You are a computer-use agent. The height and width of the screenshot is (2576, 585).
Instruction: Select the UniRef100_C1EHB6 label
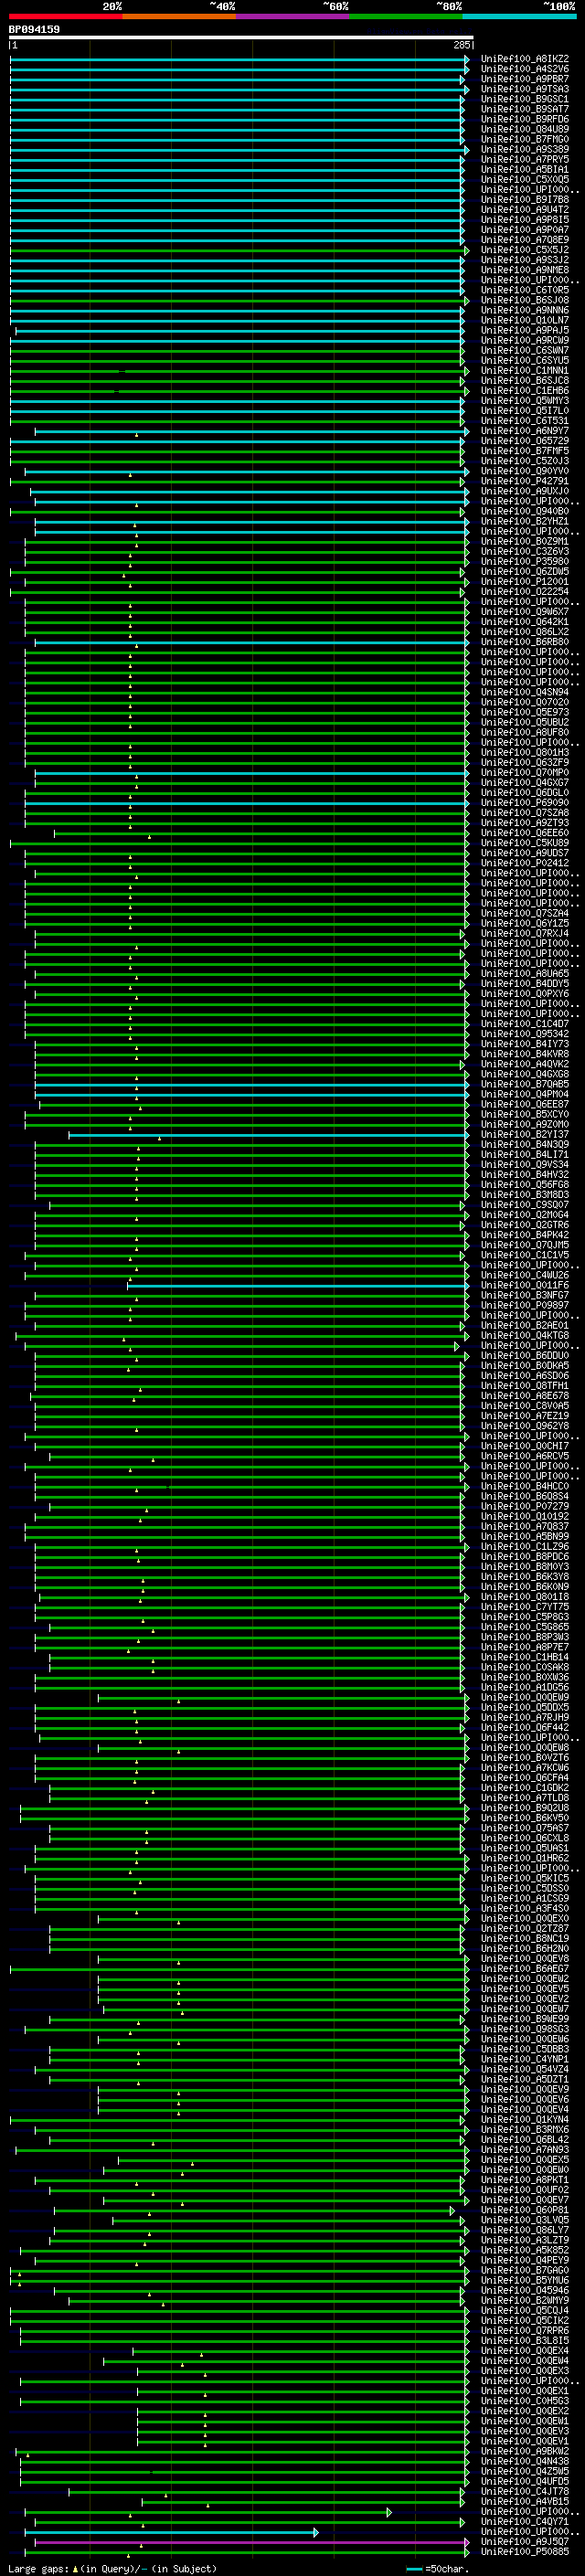pyautogui.click(x=524, y=391)
